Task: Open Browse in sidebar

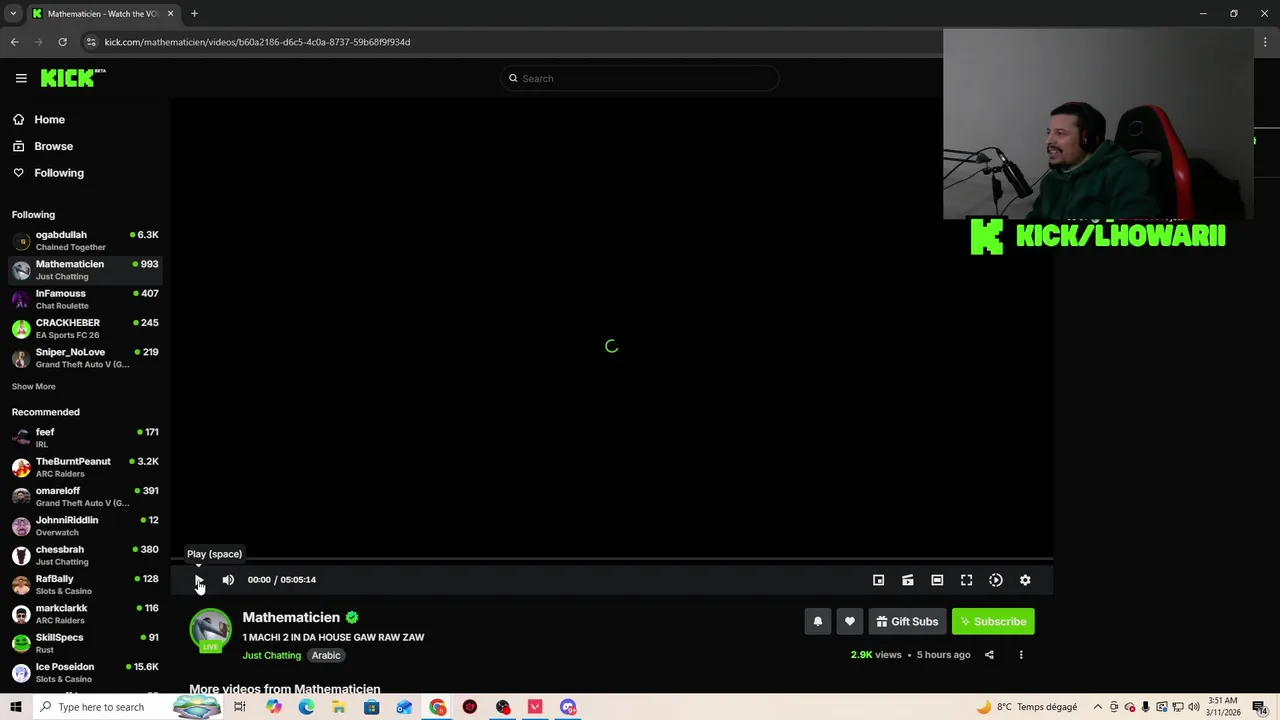Action: pyautogui.click(x=53, y=146)
